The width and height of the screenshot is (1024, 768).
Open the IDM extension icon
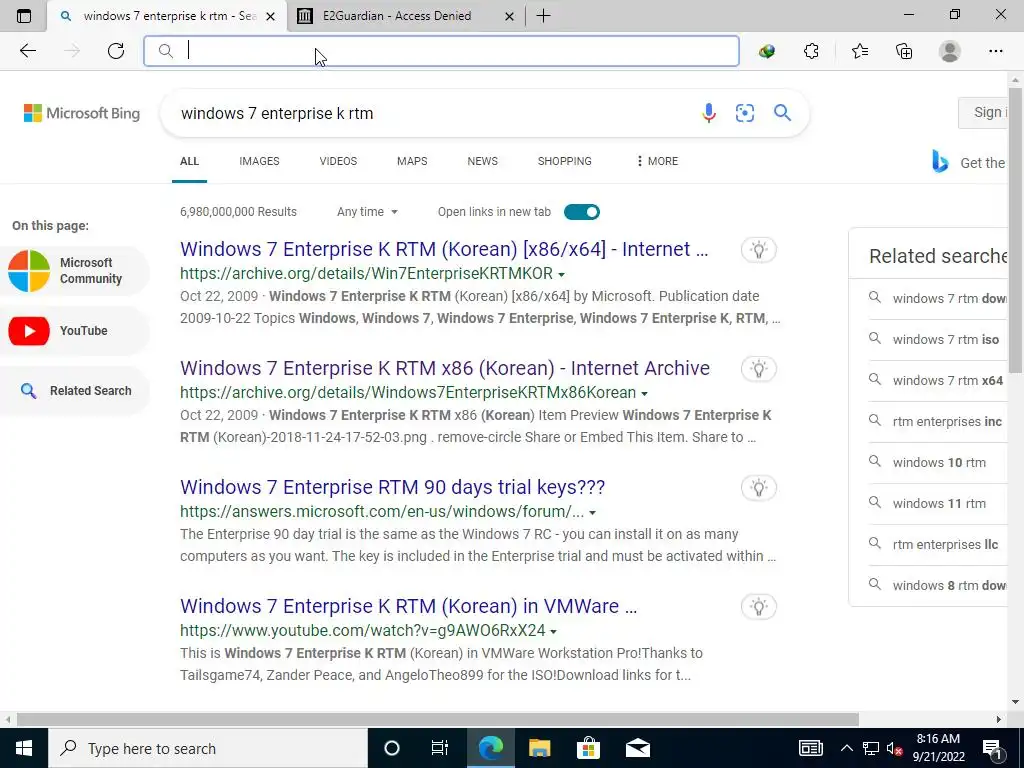coord(767,51)
